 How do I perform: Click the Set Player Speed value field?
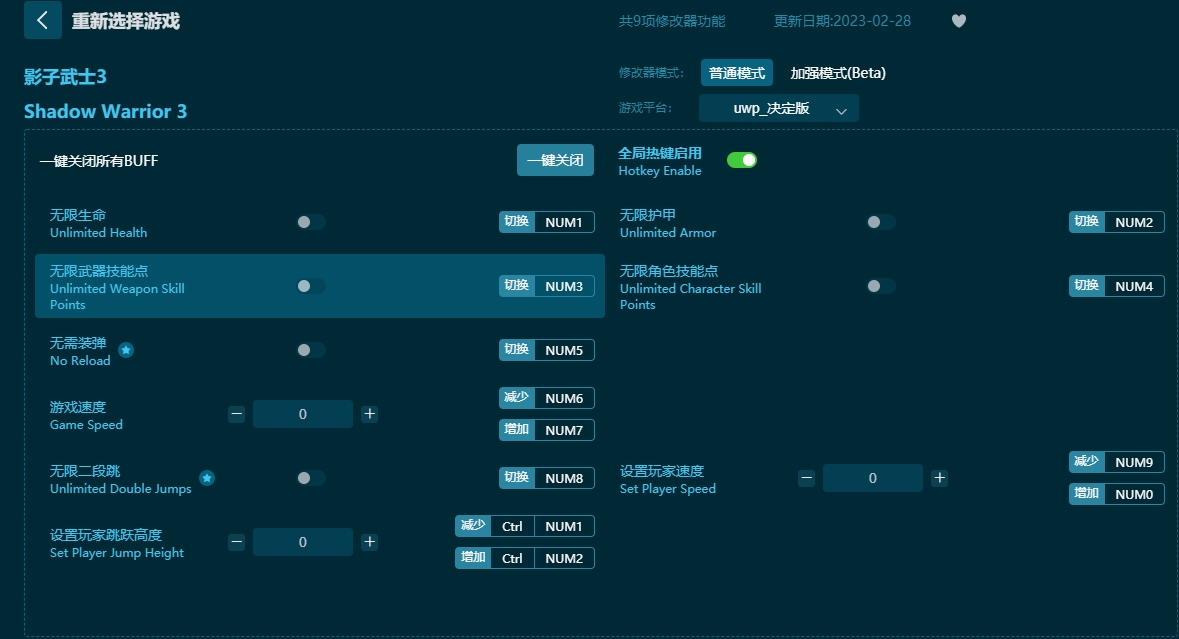tap(872, 478)
